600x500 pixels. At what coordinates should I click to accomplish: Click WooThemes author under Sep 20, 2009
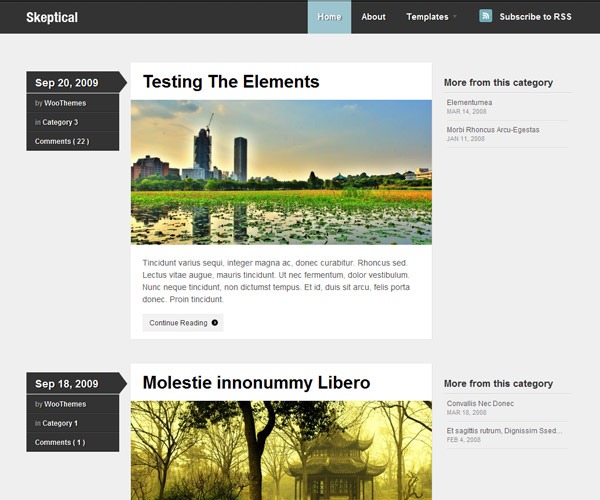(x=65, y=103)
